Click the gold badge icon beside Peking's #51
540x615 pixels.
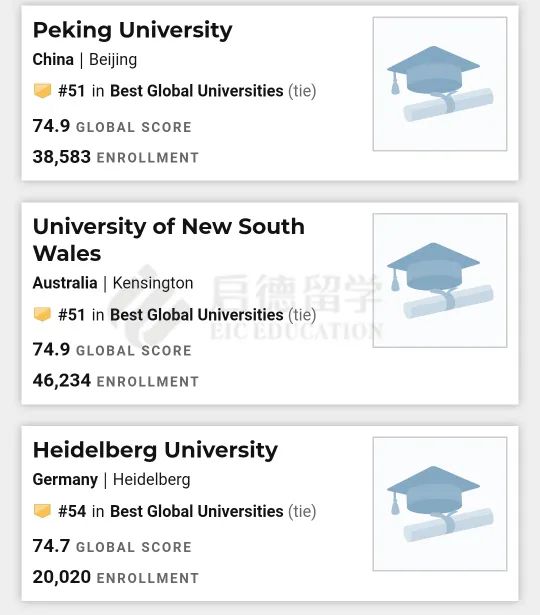pyautogui.click(x=42, y=91)
